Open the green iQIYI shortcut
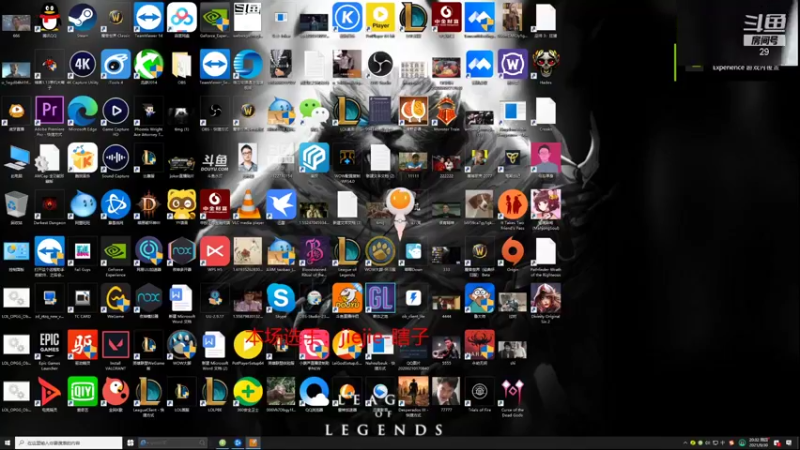 coord(83,392)
